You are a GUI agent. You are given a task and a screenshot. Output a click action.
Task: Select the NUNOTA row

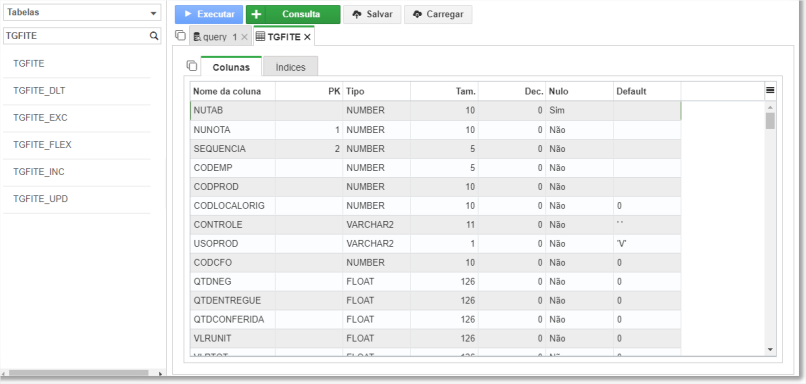coord(435,130)
